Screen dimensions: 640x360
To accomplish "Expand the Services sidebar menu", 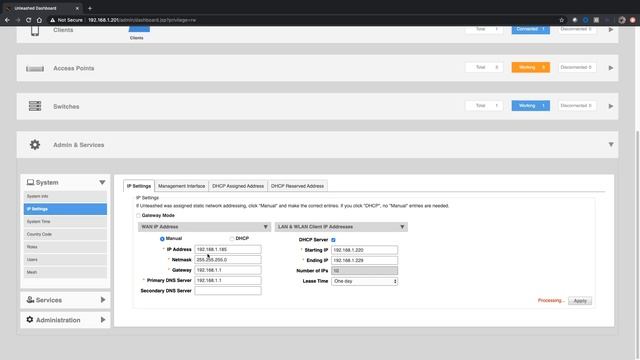I will 103,300.
